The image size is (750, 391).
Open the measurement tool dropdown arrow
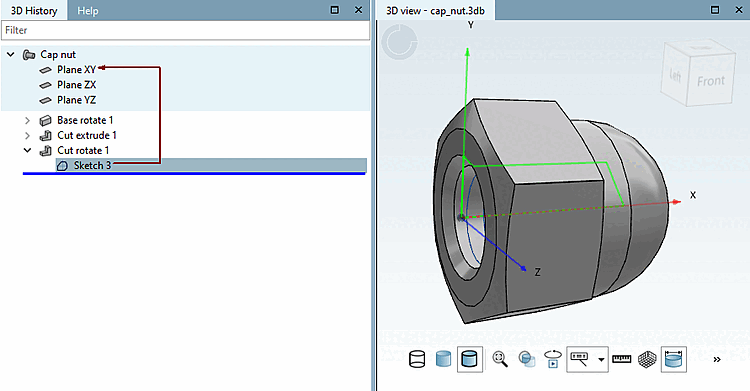(601, 359)
